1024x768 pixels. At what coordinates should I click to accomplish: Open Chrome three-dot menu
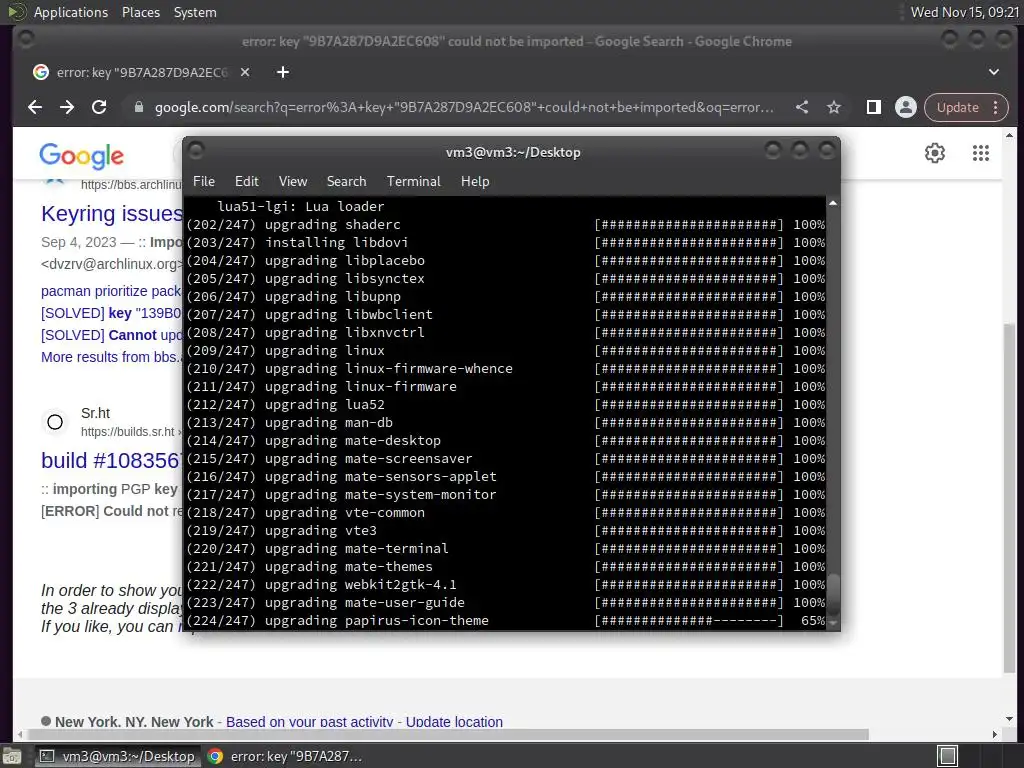click(x=996, y=107)
